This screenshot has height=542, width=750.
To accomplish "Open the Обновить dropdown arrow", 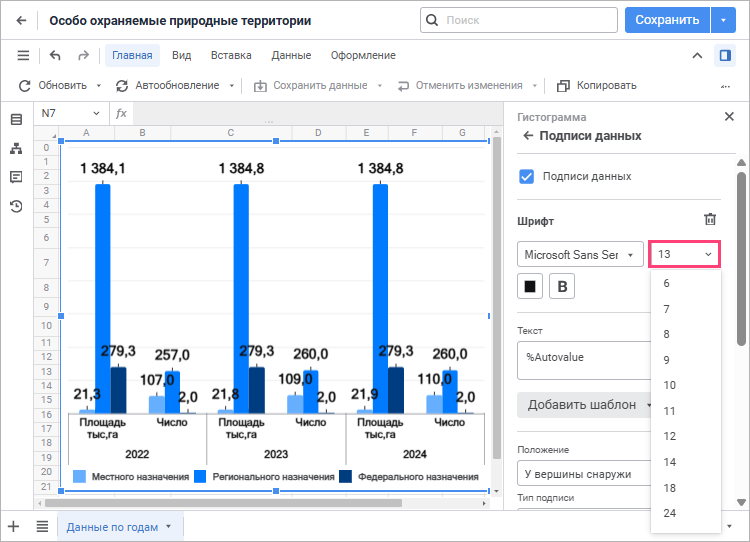I will 99,86.
